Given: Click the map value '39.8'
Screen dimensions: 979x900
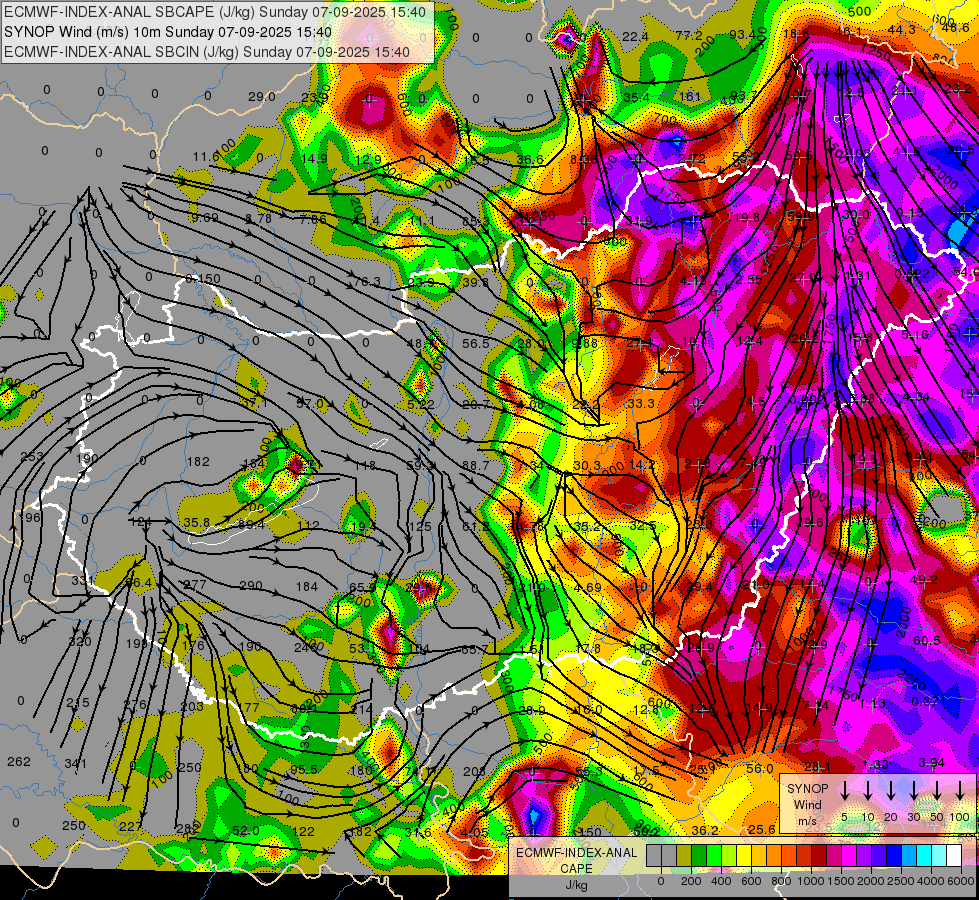Looking at the screenshot, I should [x=476, y=282].
